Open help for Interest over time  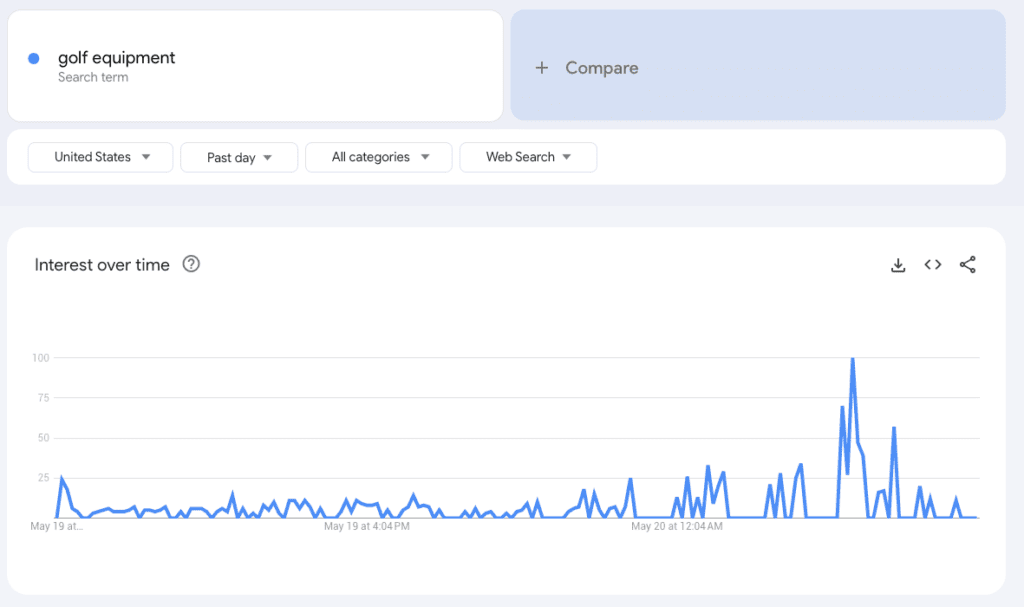(x=191, y=265)
